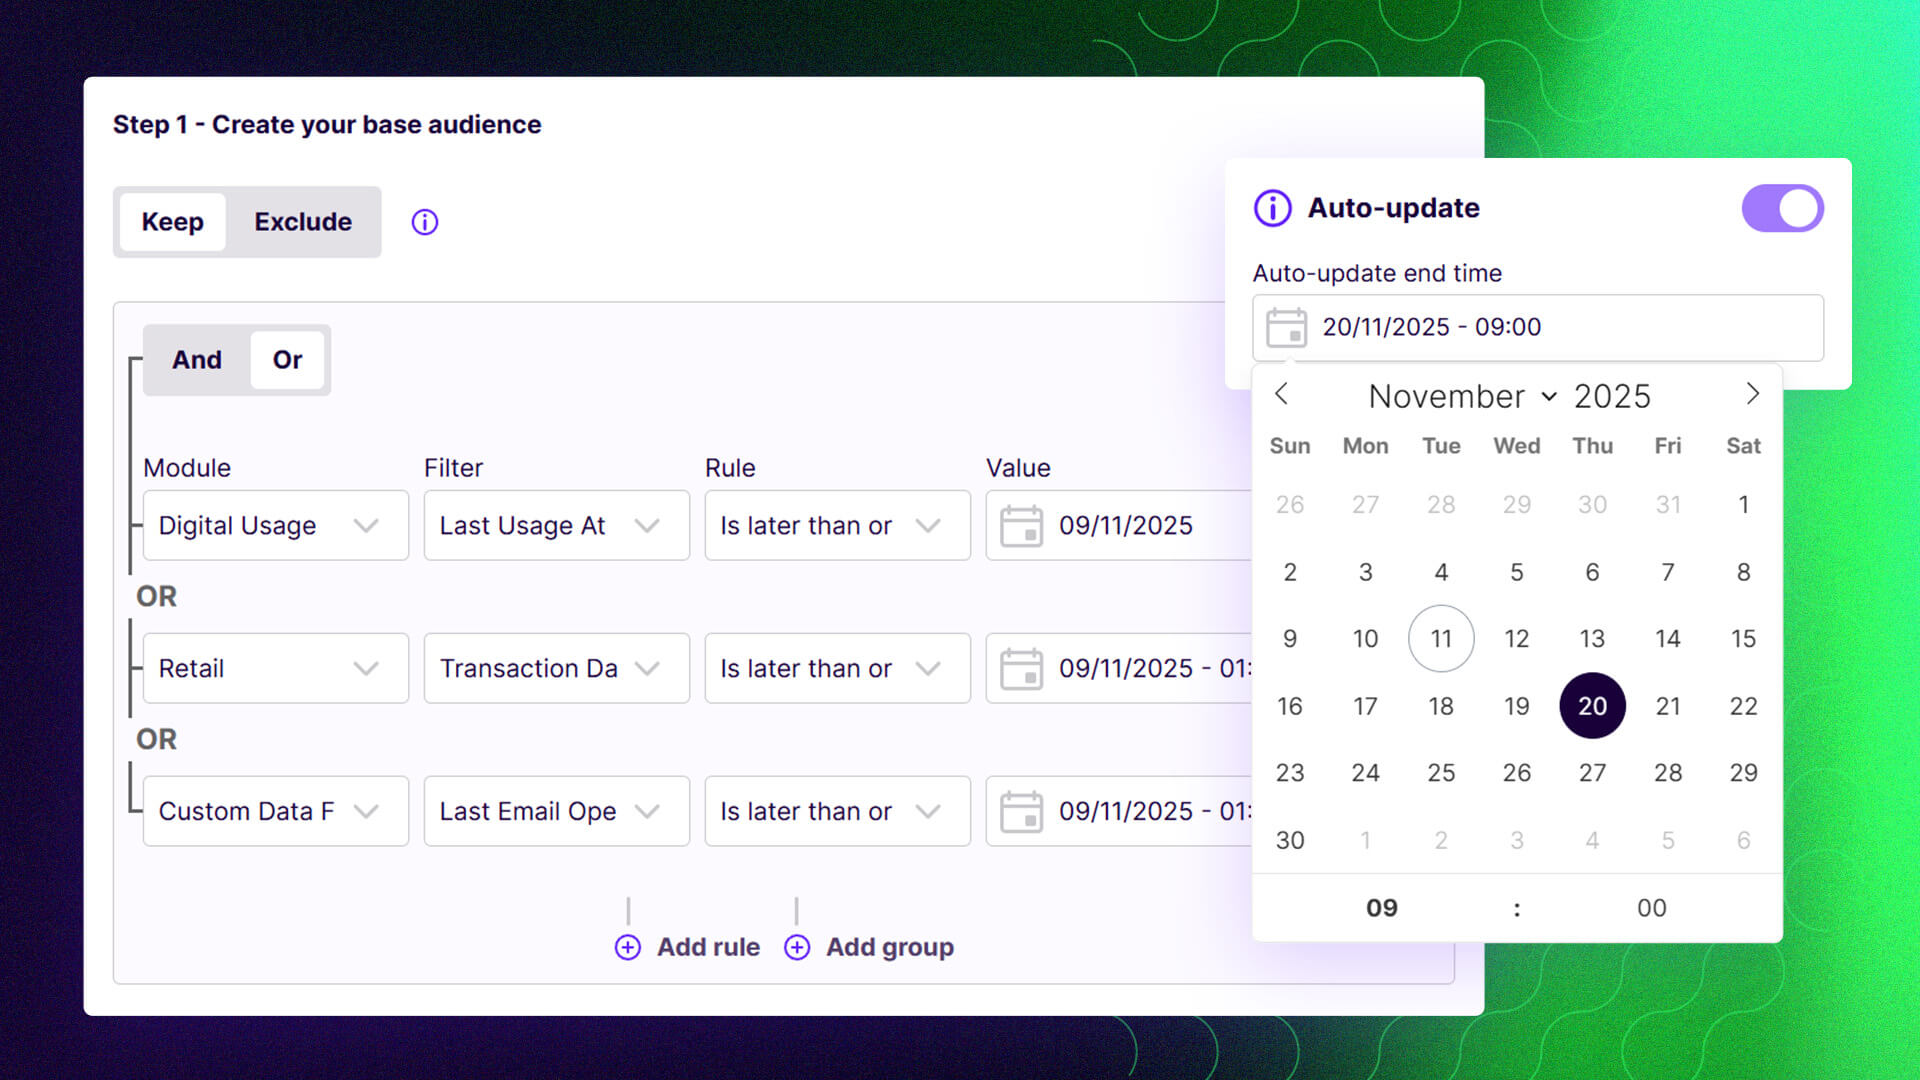Disable the Auto-update toggle switch
Screen dimensions: 1920x1080
click(1782, 208)
